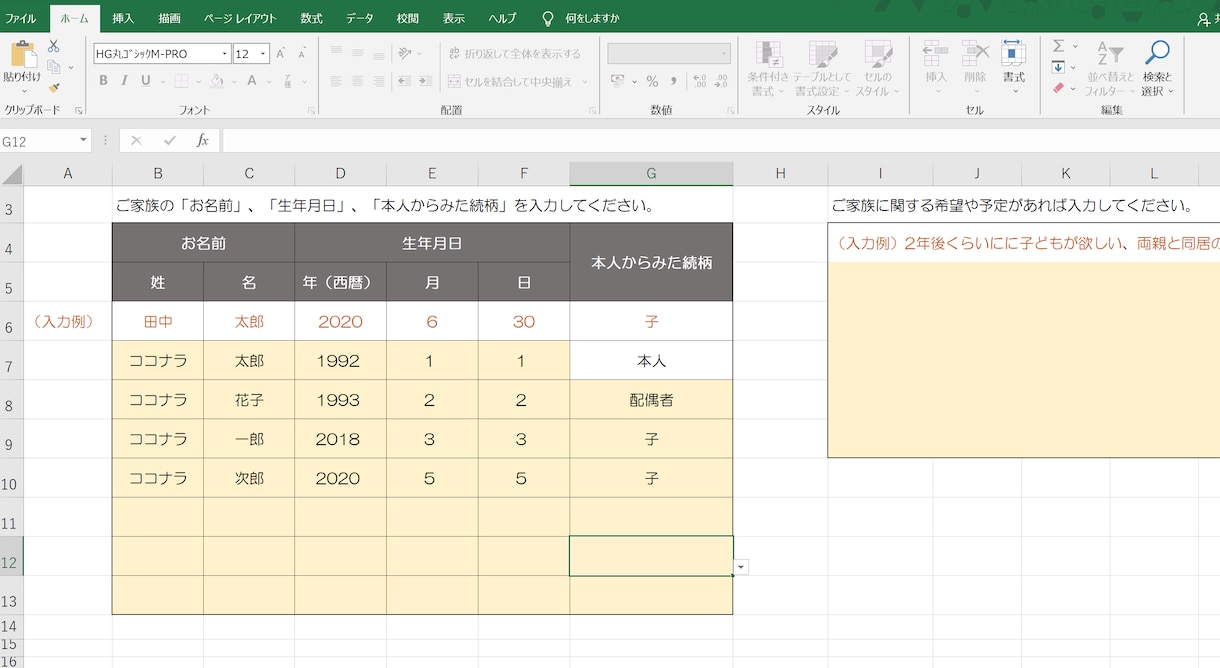
Task: Expand the Name Box dropdown for G12
Action: 82,141
